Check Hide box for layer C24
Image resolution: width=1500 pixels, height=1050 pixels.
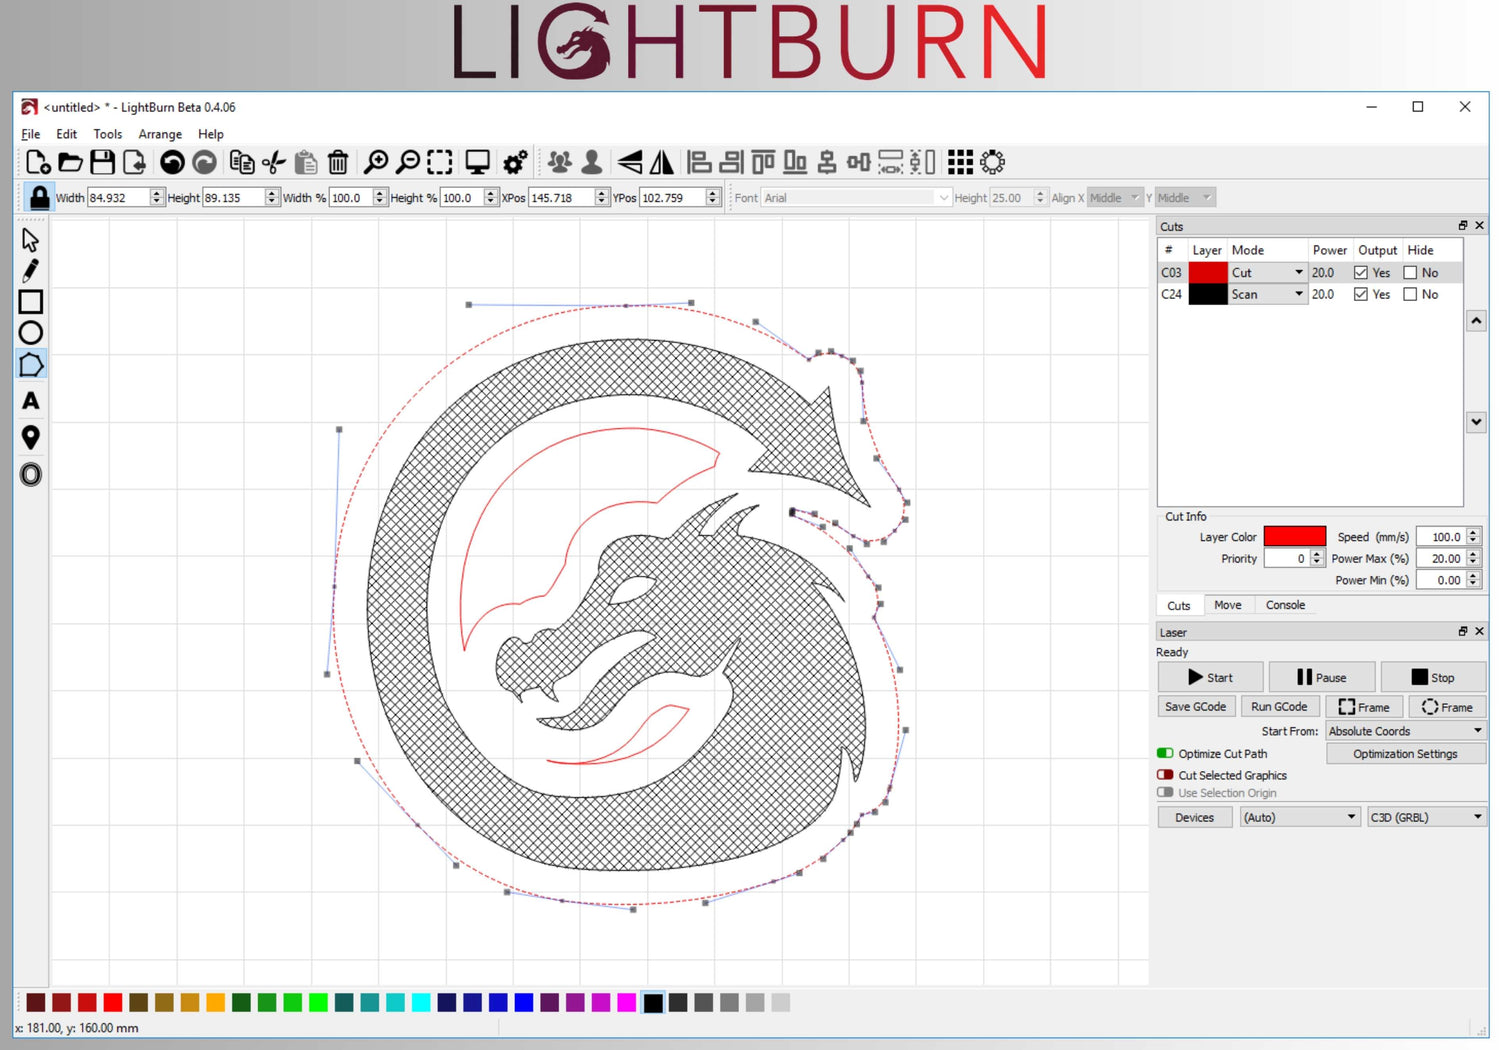click(1410, 294)
